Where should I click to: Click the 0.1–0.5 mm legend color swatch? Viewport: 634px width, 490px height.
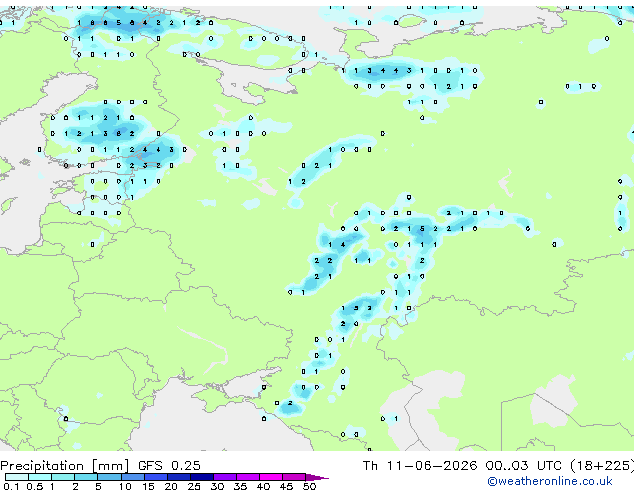(x=17, y=477)
